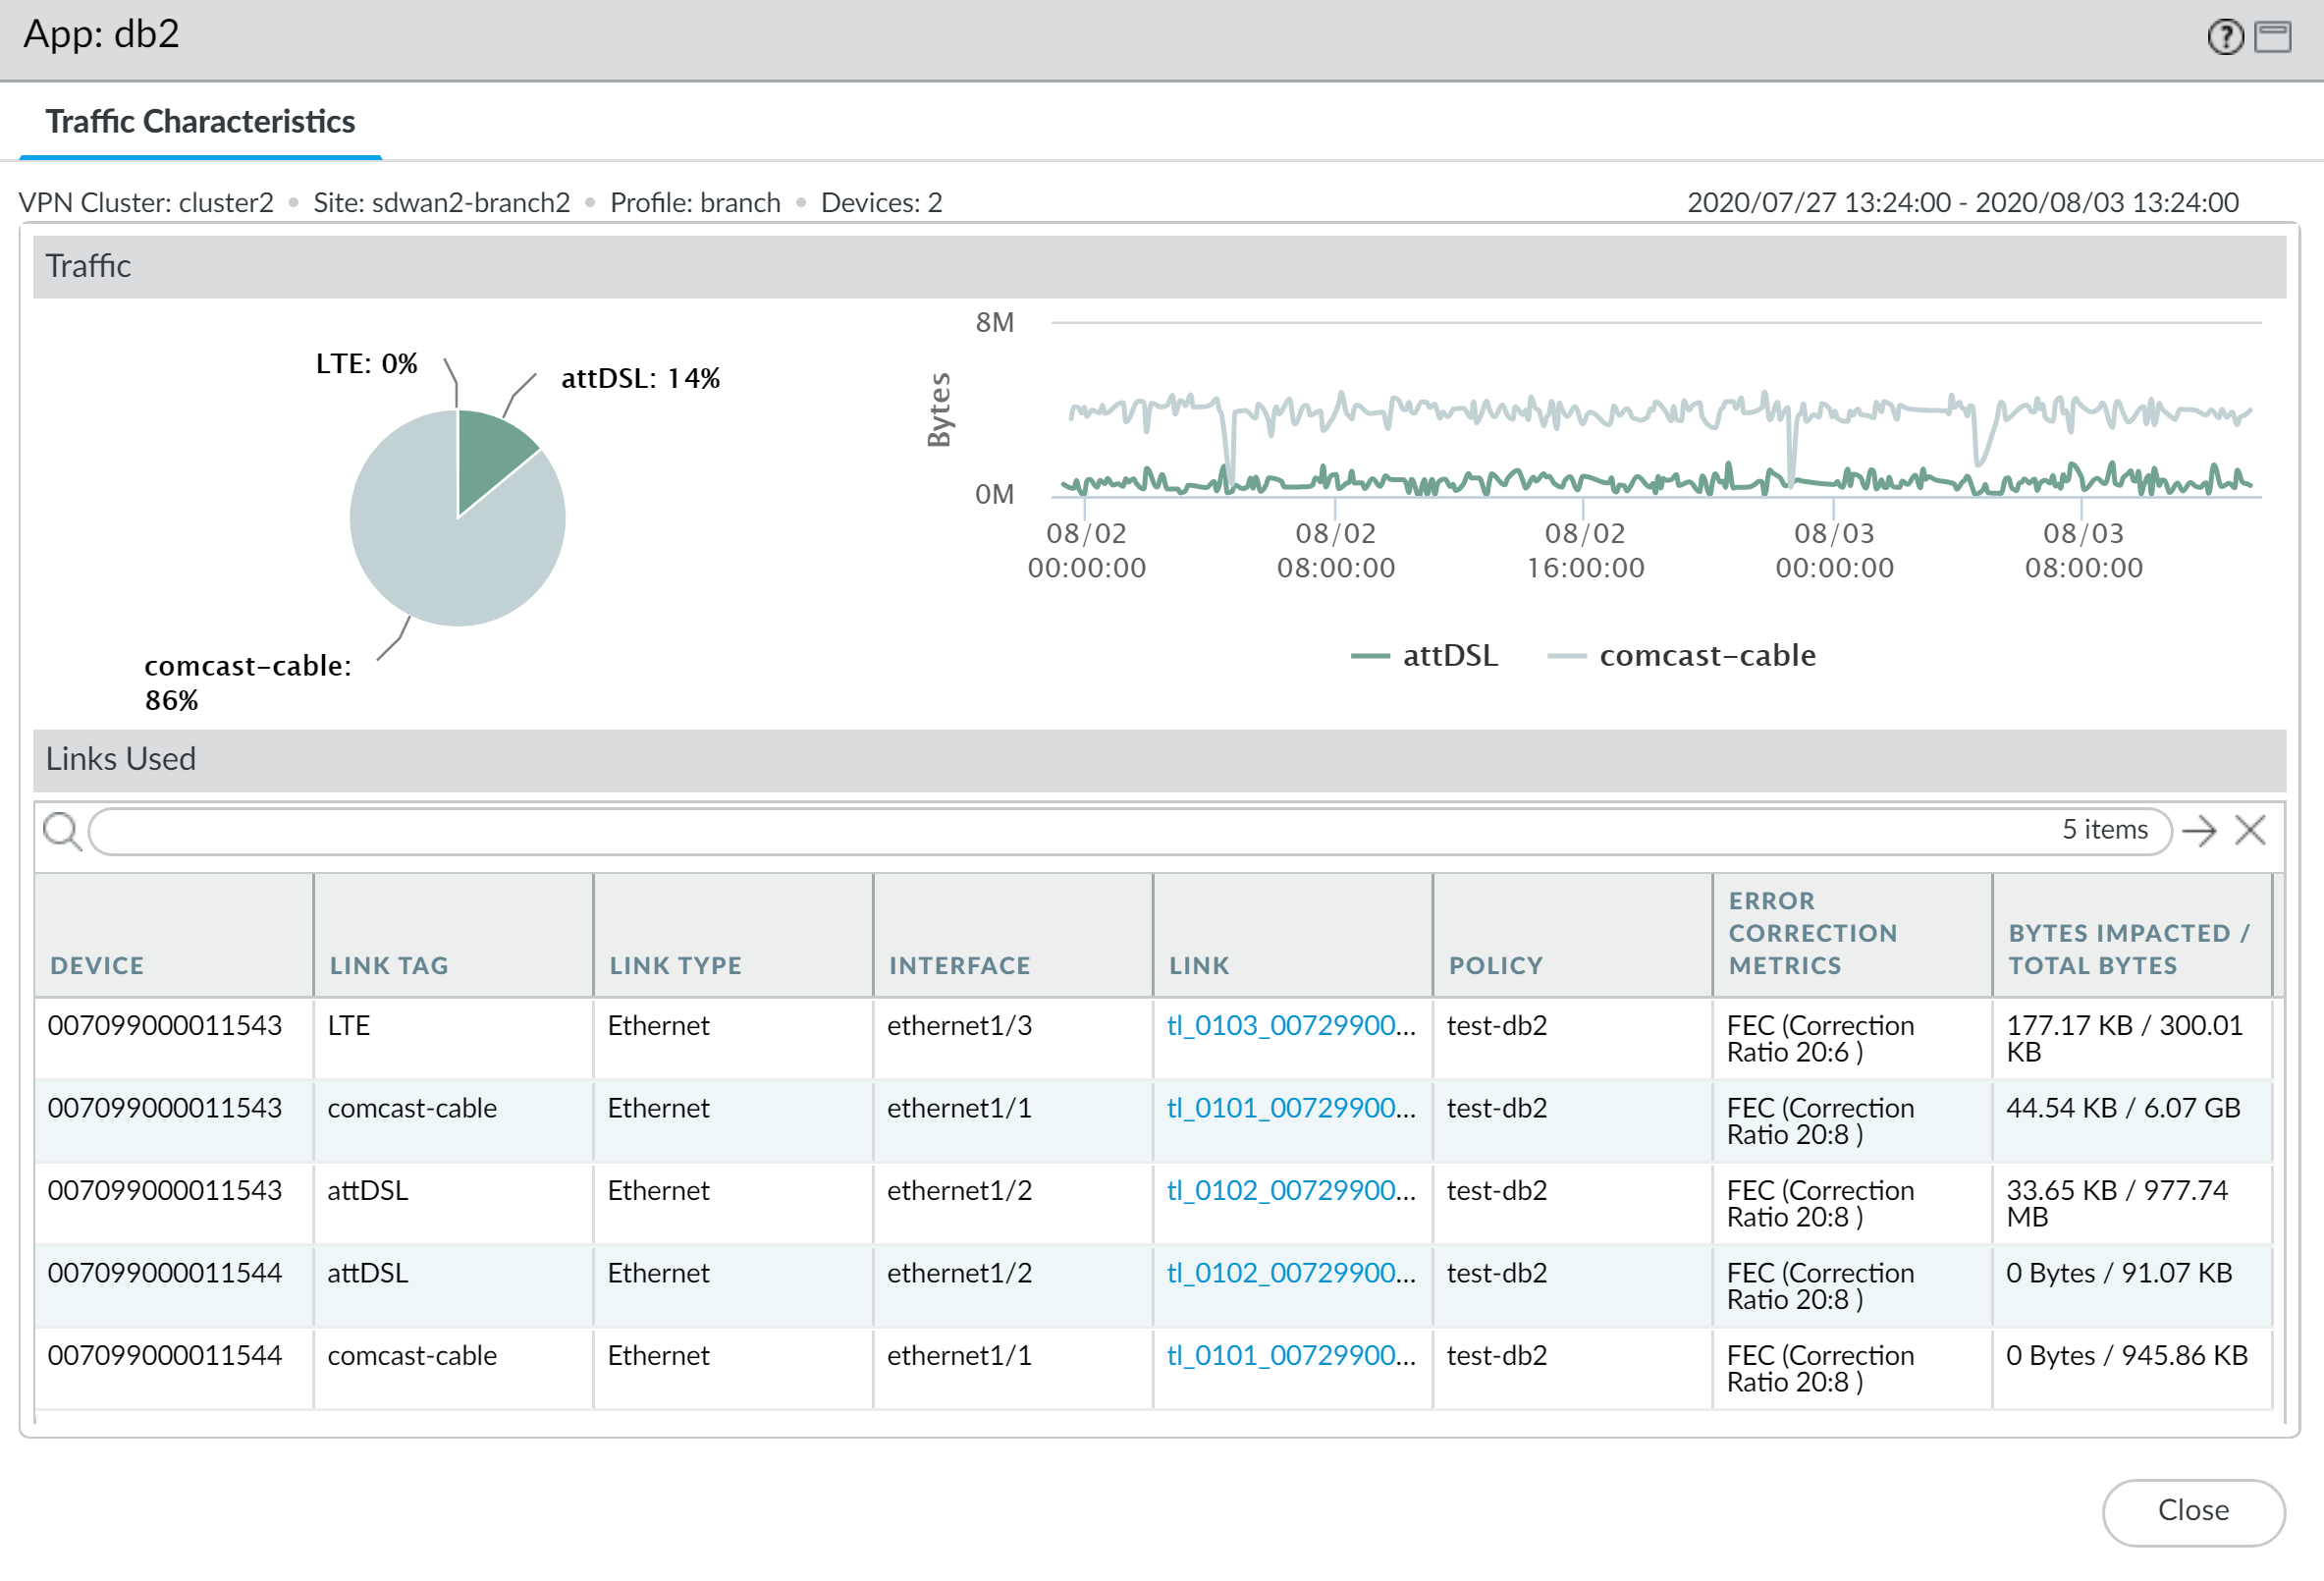The height and width of the screenshot is (1581, 2324).
Task: Select the Traffic Characteristics tab
Action: [200, 122]
